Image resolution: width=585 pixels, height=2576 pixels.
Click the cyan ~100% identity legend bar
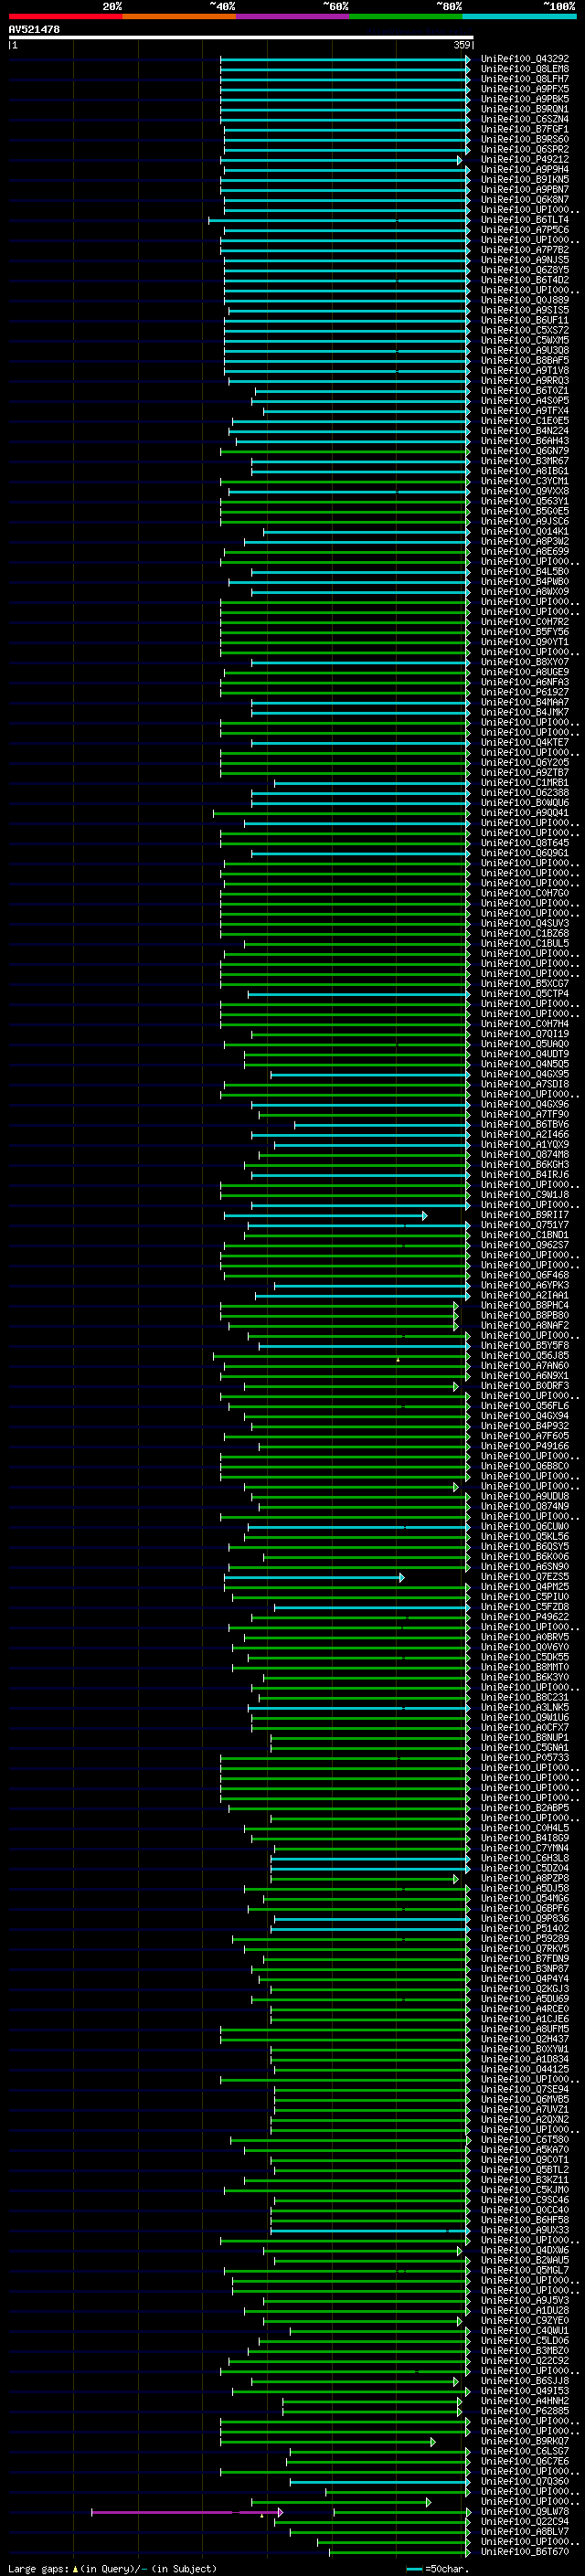pyautogui.click(x=519, y=16)
